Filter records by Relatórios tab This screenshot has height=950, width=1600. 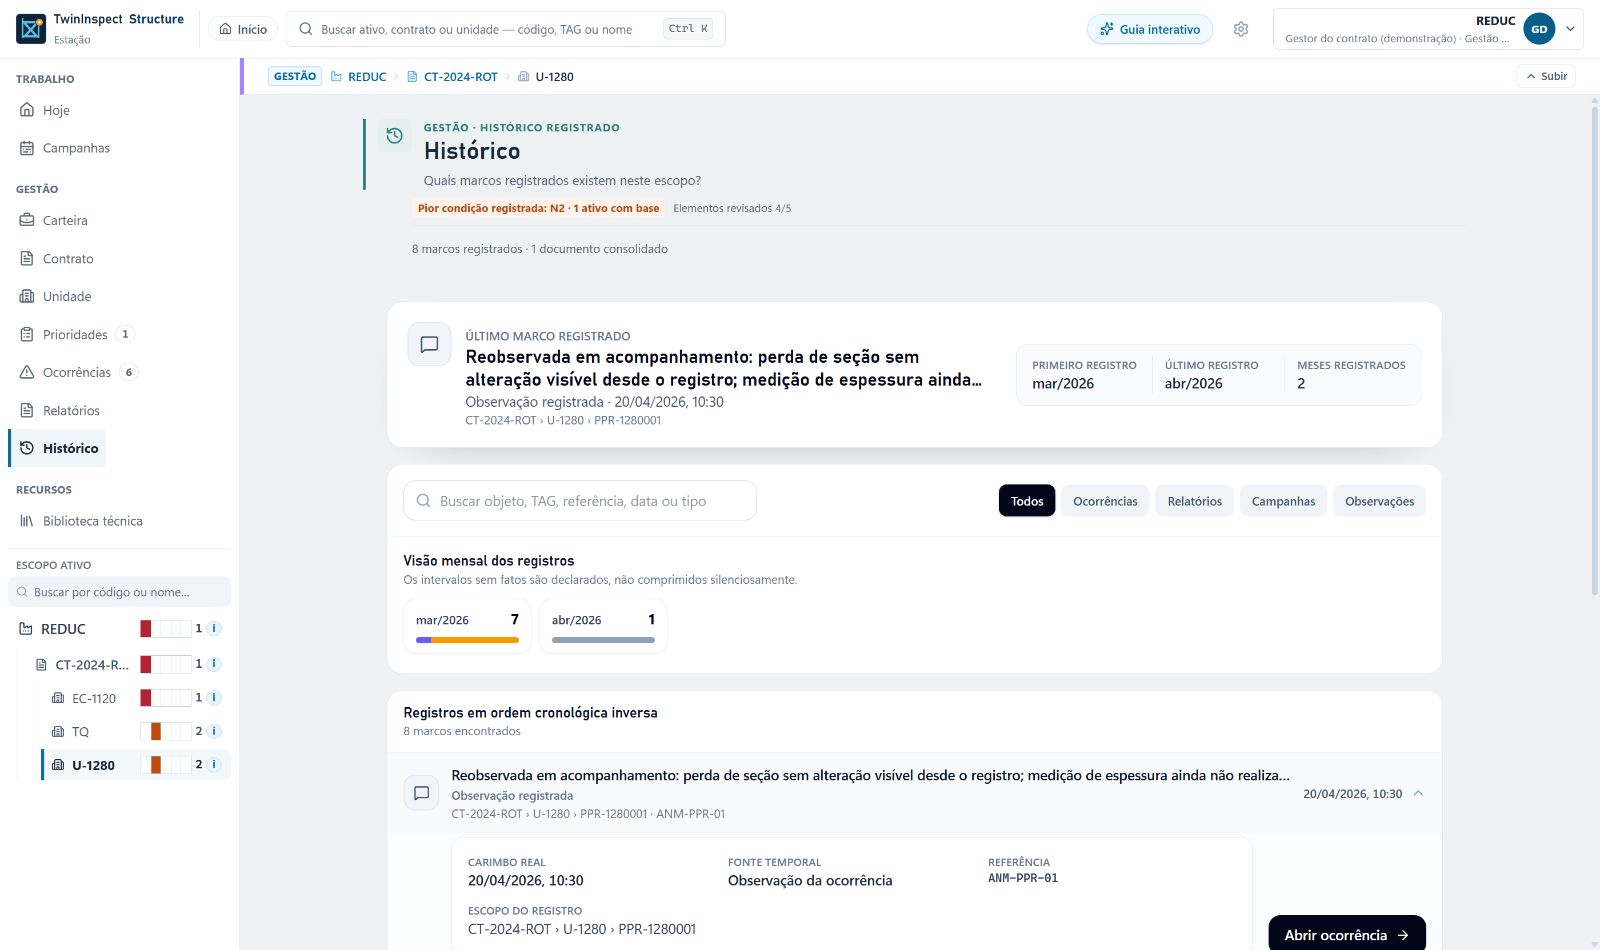(x=1195, y=501)
